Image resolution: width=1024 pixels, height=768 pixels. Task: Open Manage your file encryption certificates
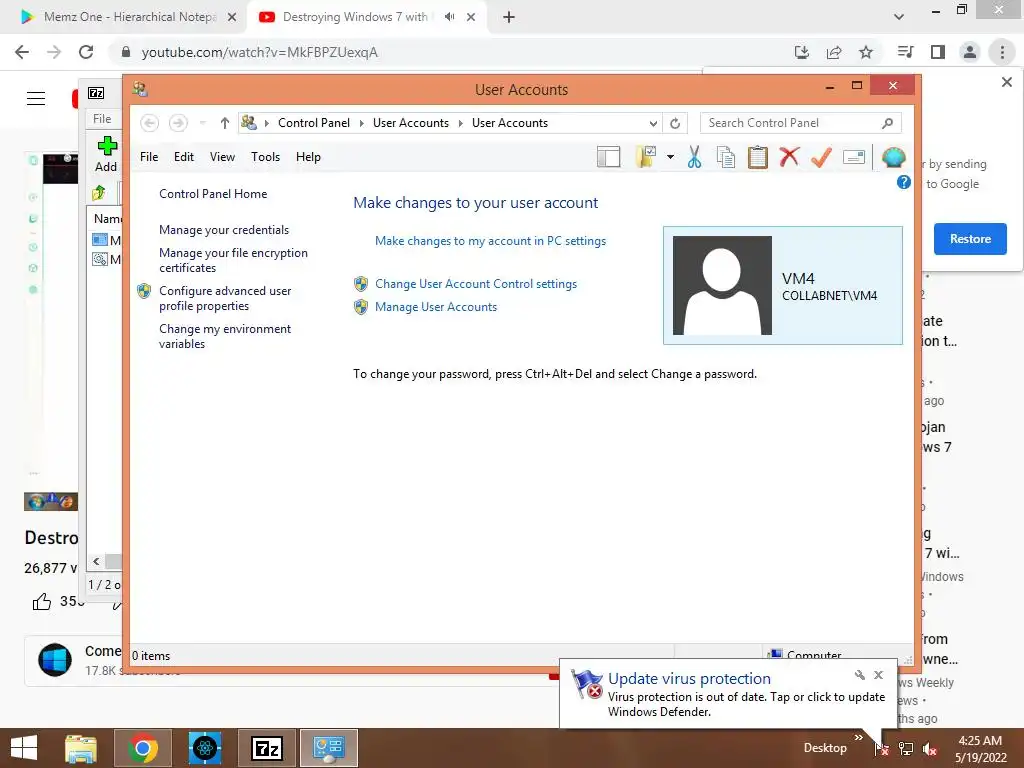pyautogui.click(x=233, y=260)
